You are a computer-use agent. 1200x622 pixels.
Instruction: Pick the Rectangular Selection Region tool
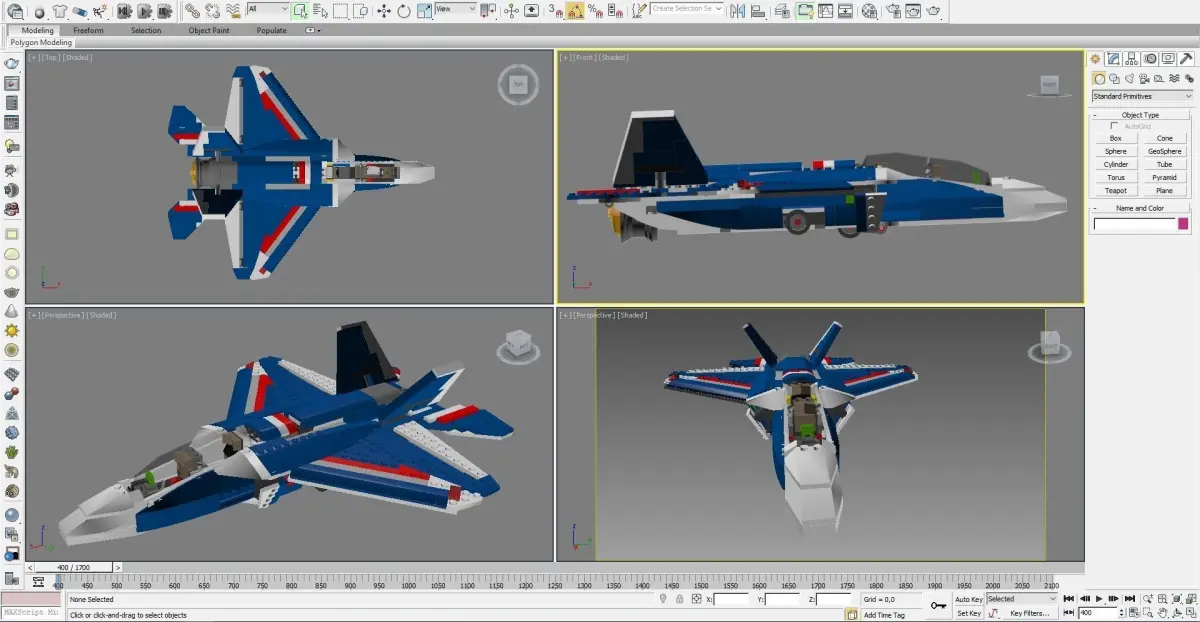click(x=340, y=11)
